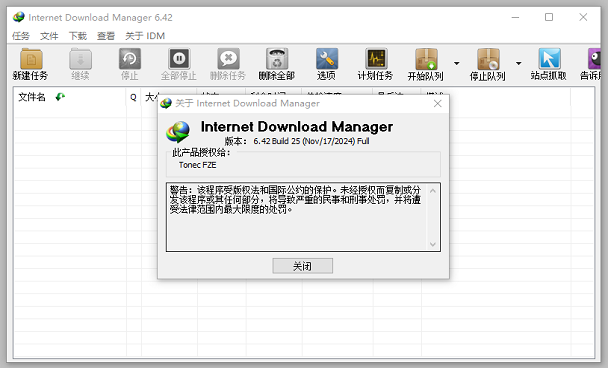Click the warning text scroll down arrow
This screenshot has width=608, height=368.
click(433, 244)
